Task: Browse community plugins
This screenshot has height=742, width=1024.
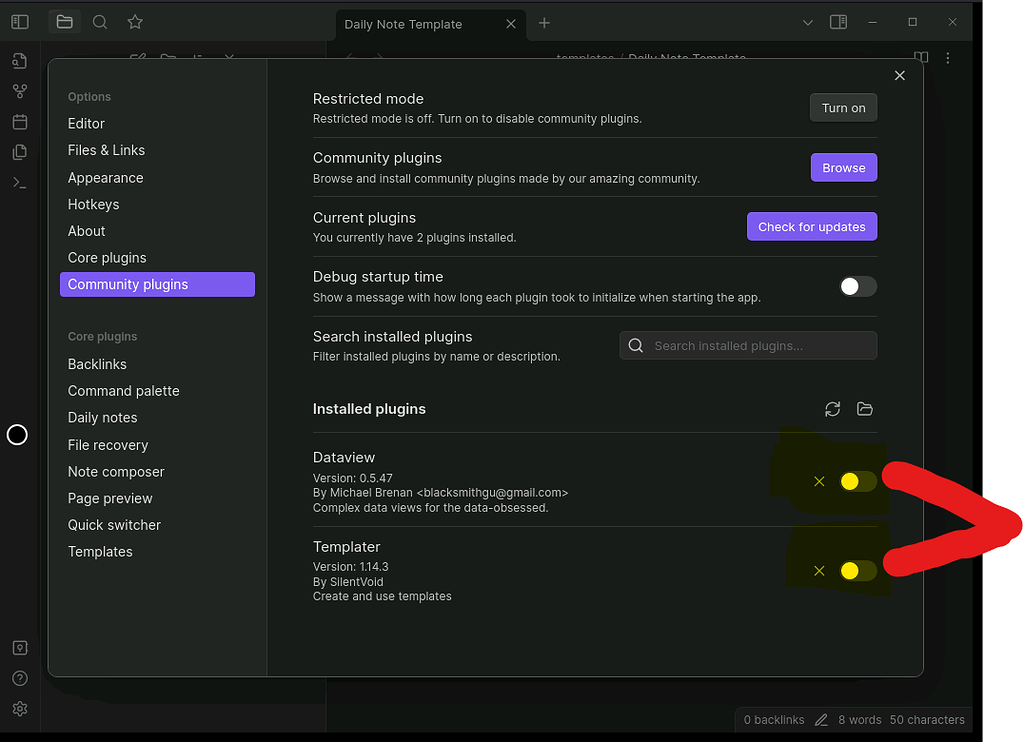Action: coord(844,168)
